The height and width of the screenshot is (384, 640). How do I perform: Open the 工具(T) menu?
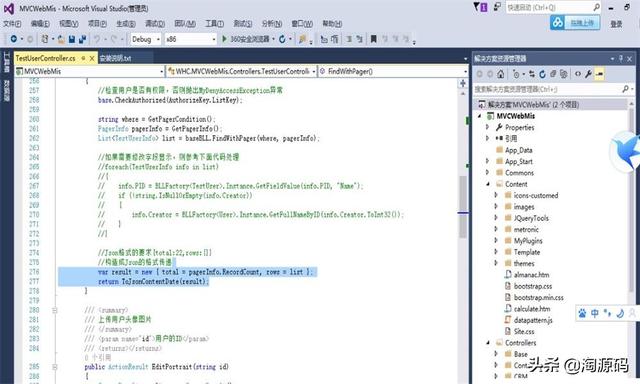[x=214, y=24]
